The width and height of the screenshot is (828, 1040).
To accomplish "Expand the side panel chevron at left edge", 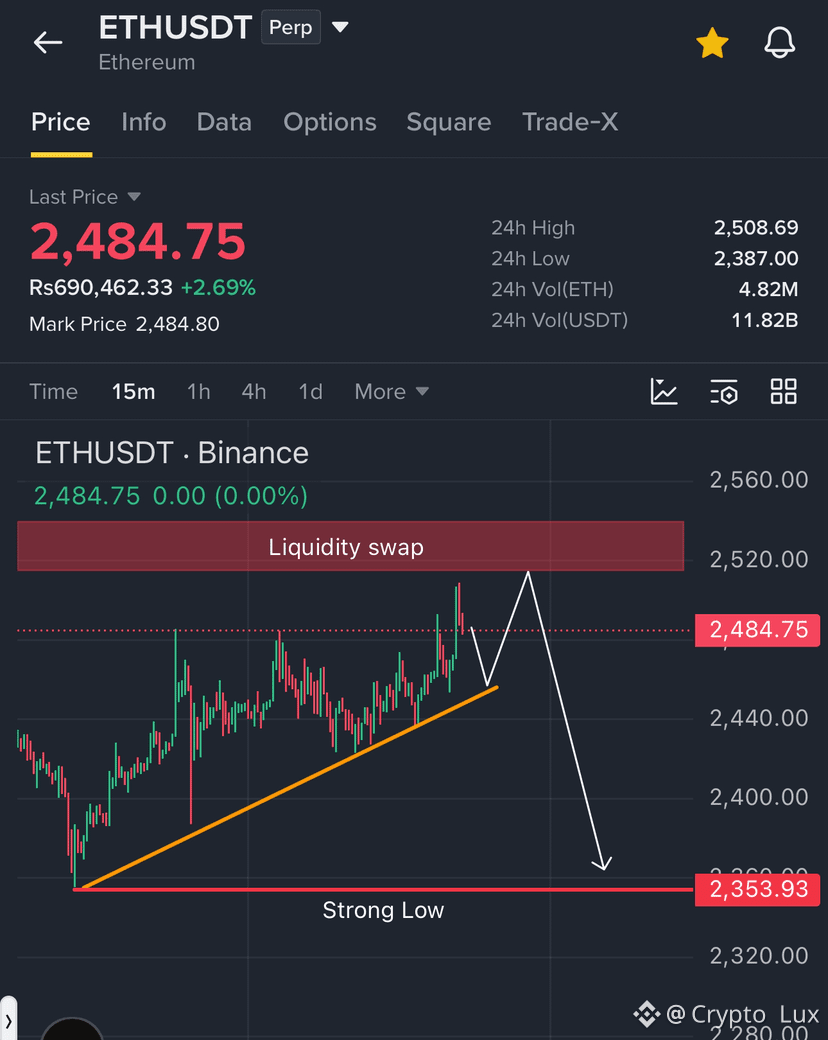I will click(8, 1019).
